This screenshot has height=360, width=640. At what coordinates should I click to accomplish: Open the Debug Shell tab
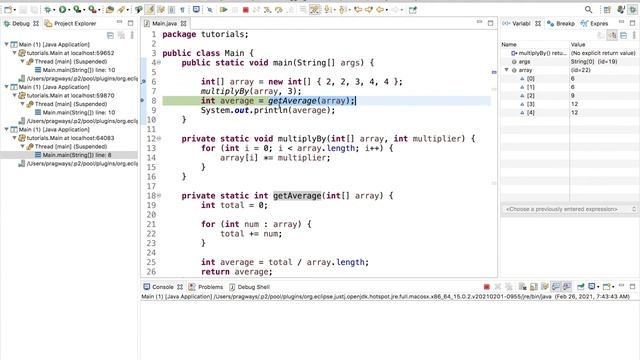[x=249, y=287]
